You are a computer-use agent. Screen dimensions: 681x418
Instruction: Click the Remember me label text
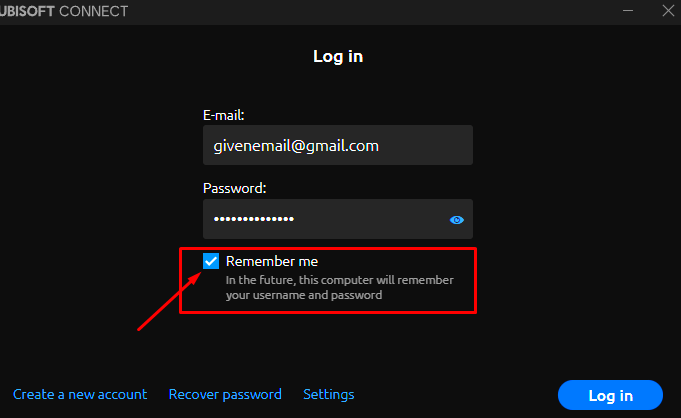(272, 261)
